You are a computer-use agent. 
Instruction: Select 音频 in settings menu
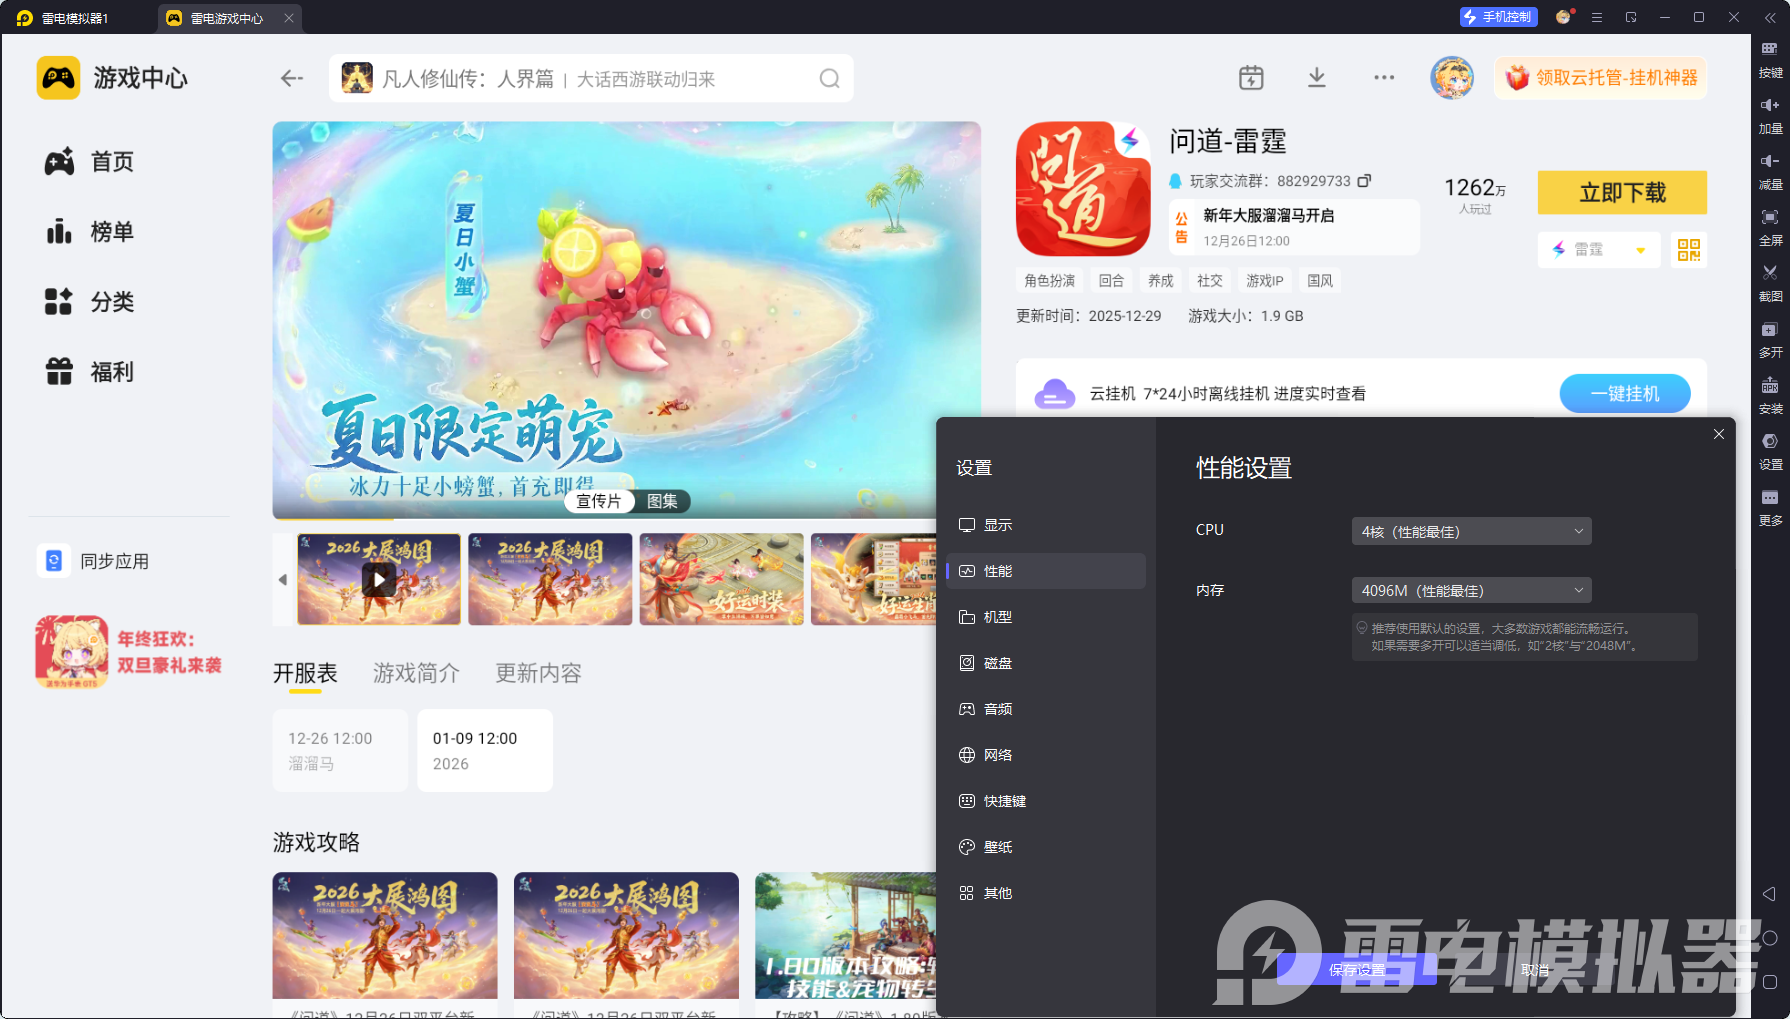click(x=1046, y=709)
